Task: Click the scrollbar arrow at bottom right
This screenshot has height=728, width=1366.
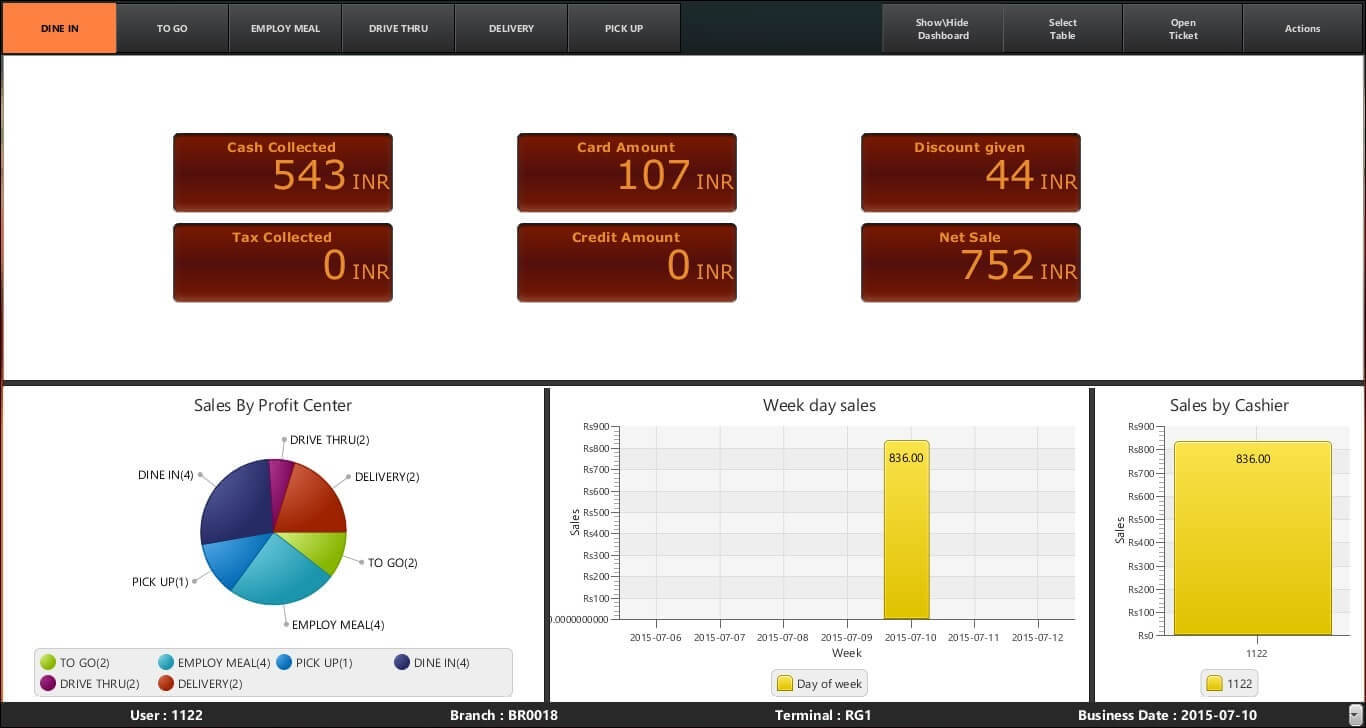Action: pyautogui.click(x=1357, y=715)
